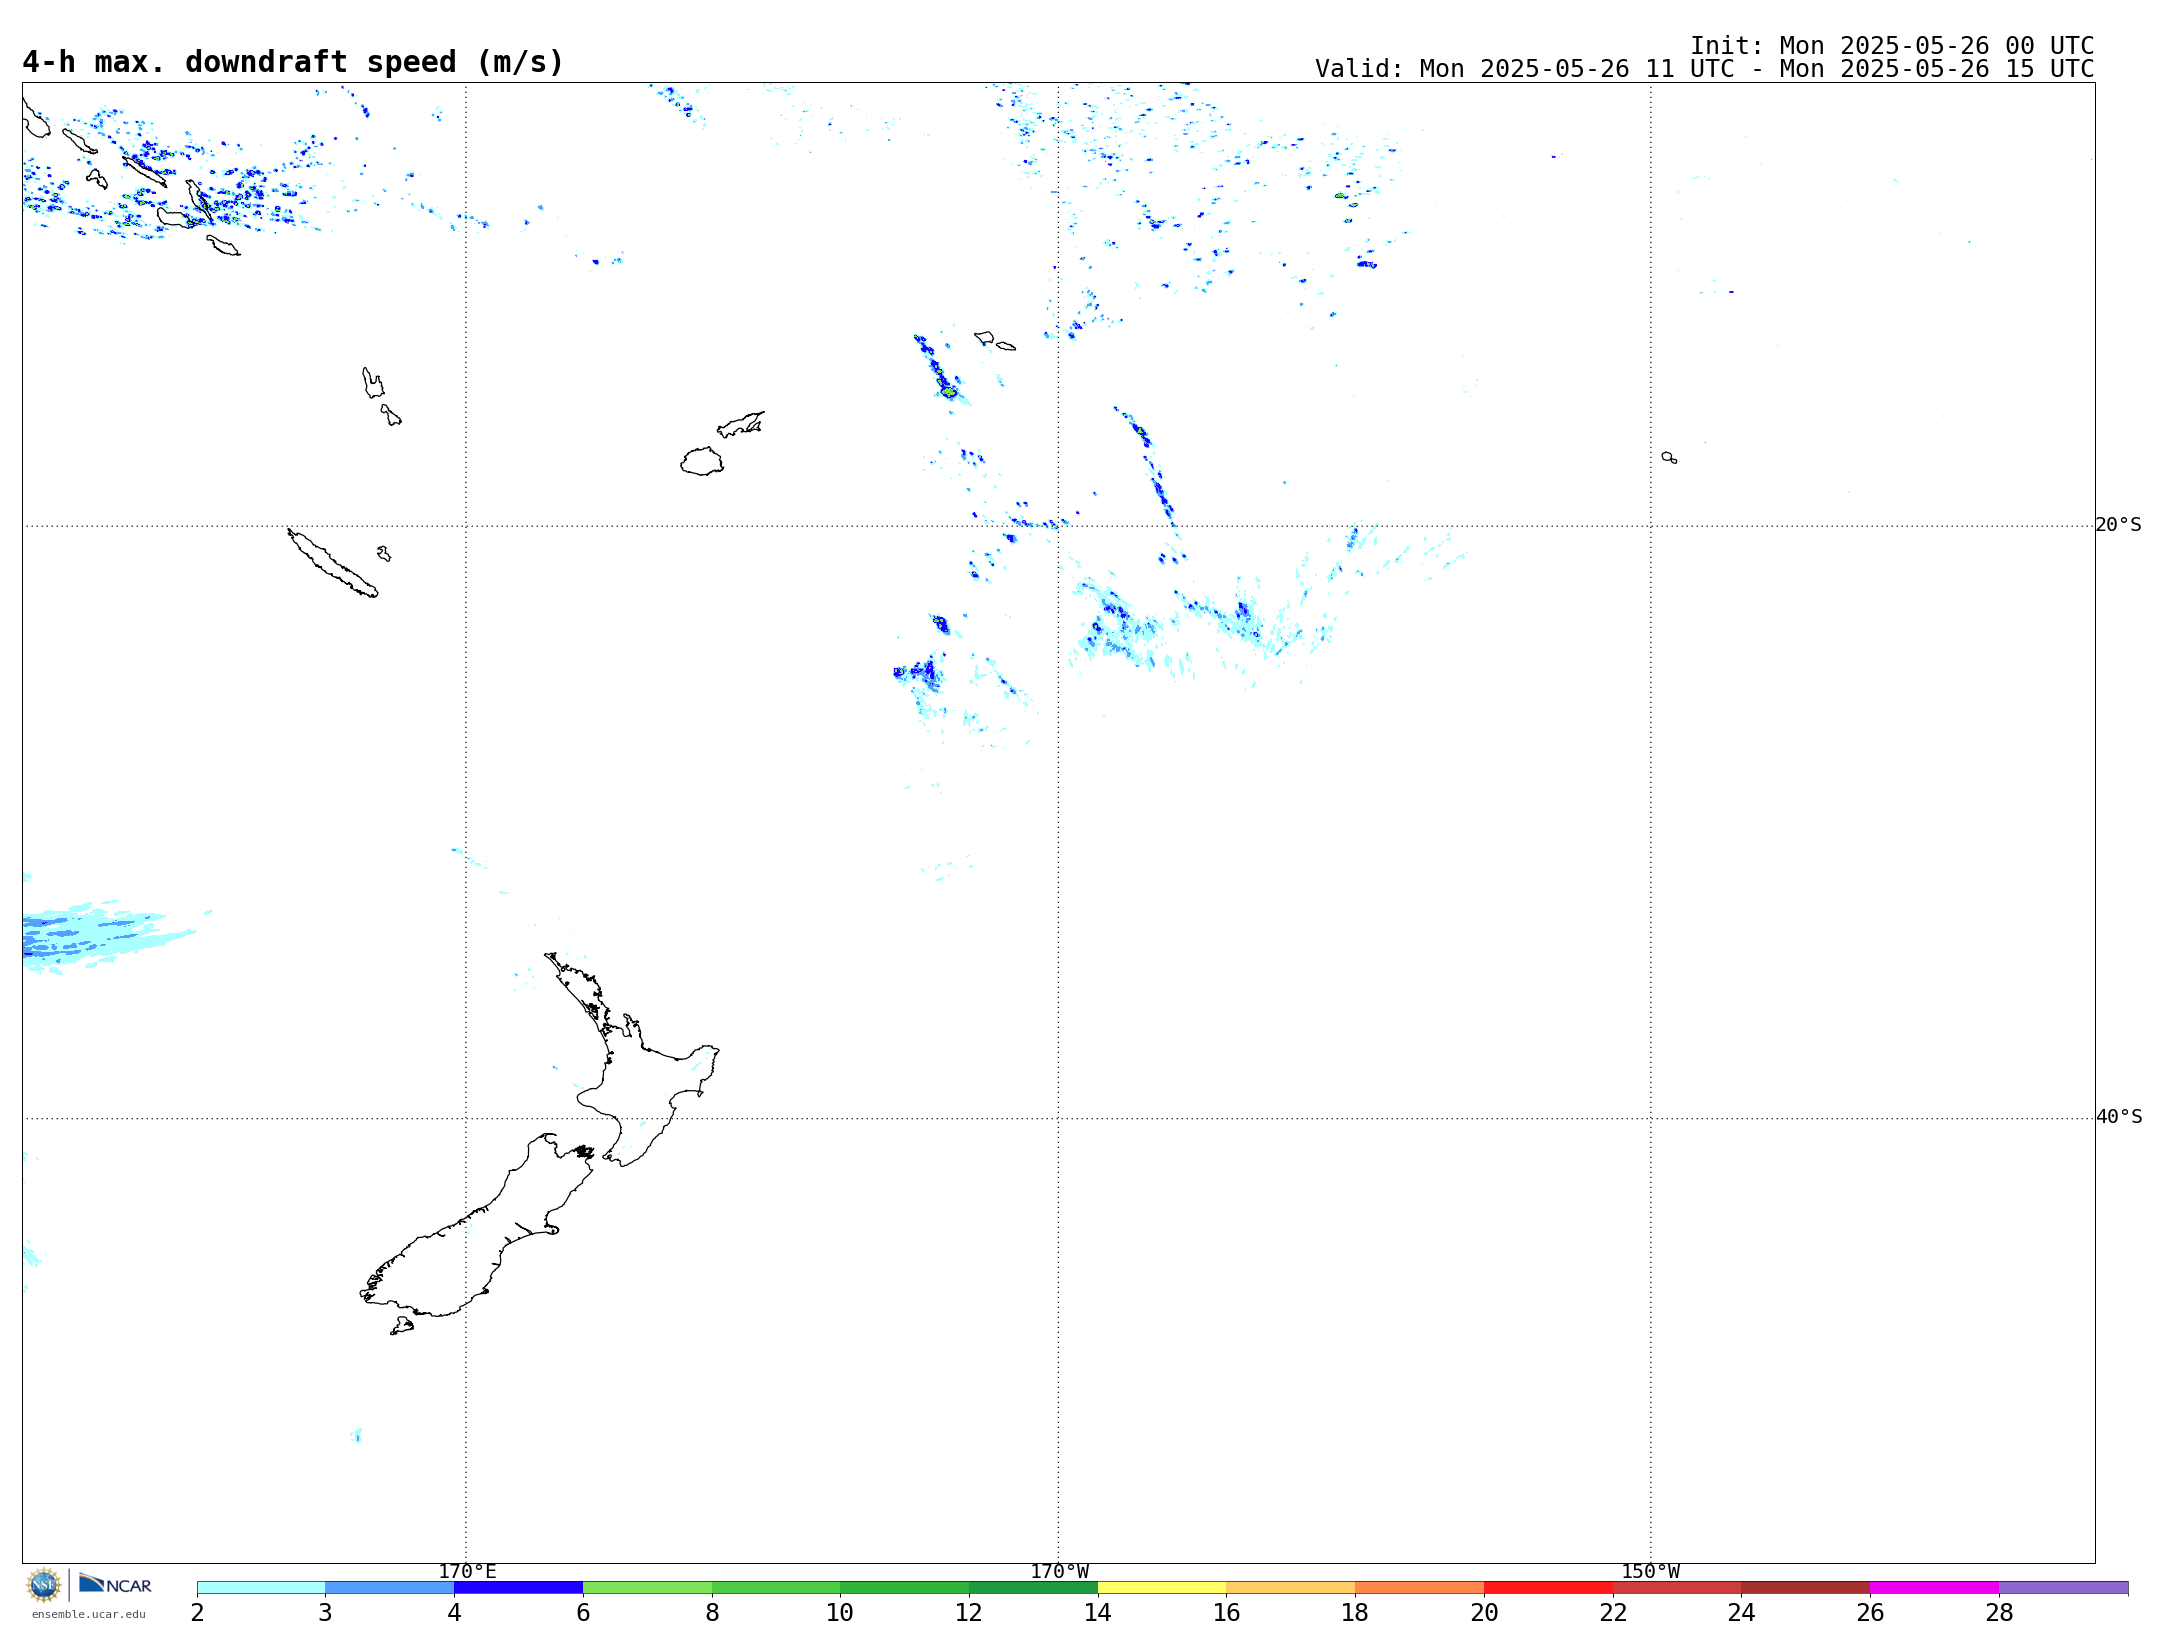Viewport: 2160px width, 1626px height.
Task: Click the NCAR logo
Action: pyautogui.click(x=115, y=1584)
